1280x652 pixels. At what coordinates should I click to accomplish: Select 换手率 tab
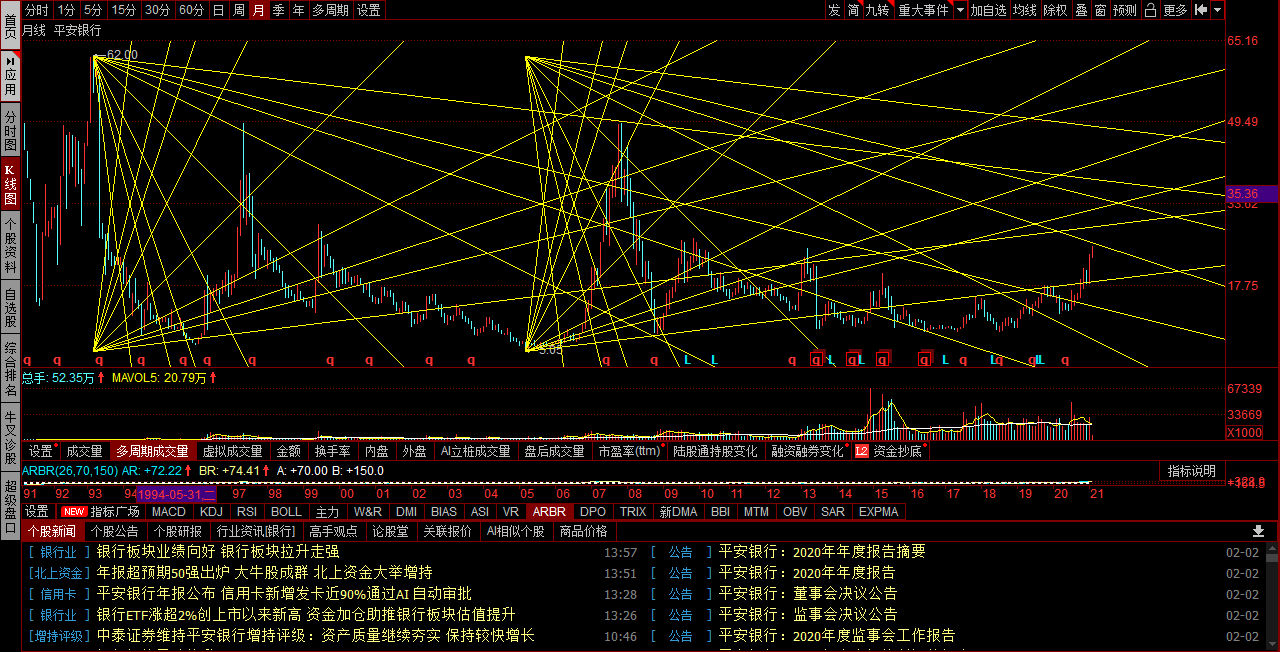click(x=332, y=451)
